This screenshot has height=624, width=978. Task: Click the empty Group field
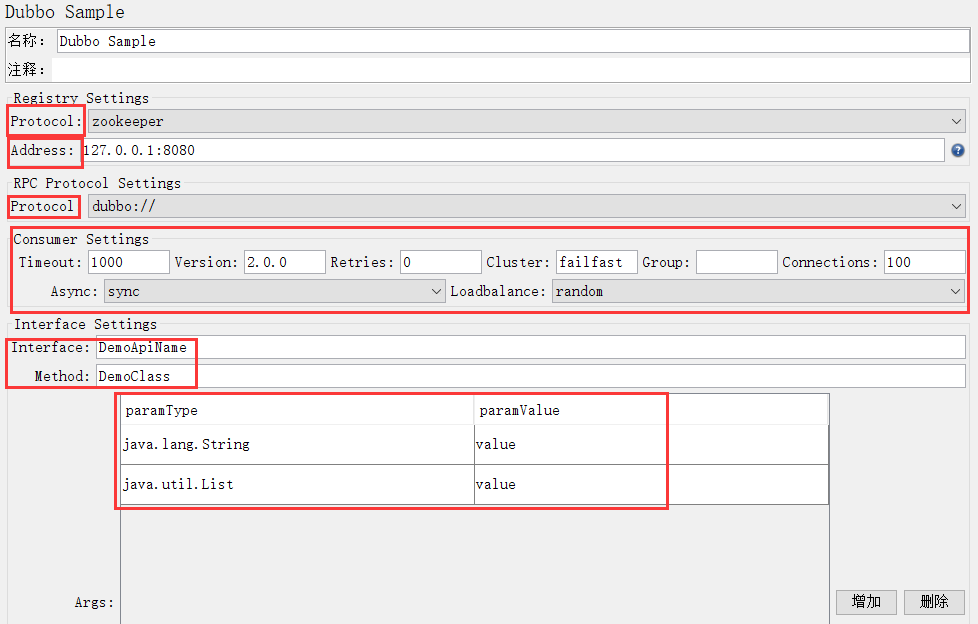[737, 262]
